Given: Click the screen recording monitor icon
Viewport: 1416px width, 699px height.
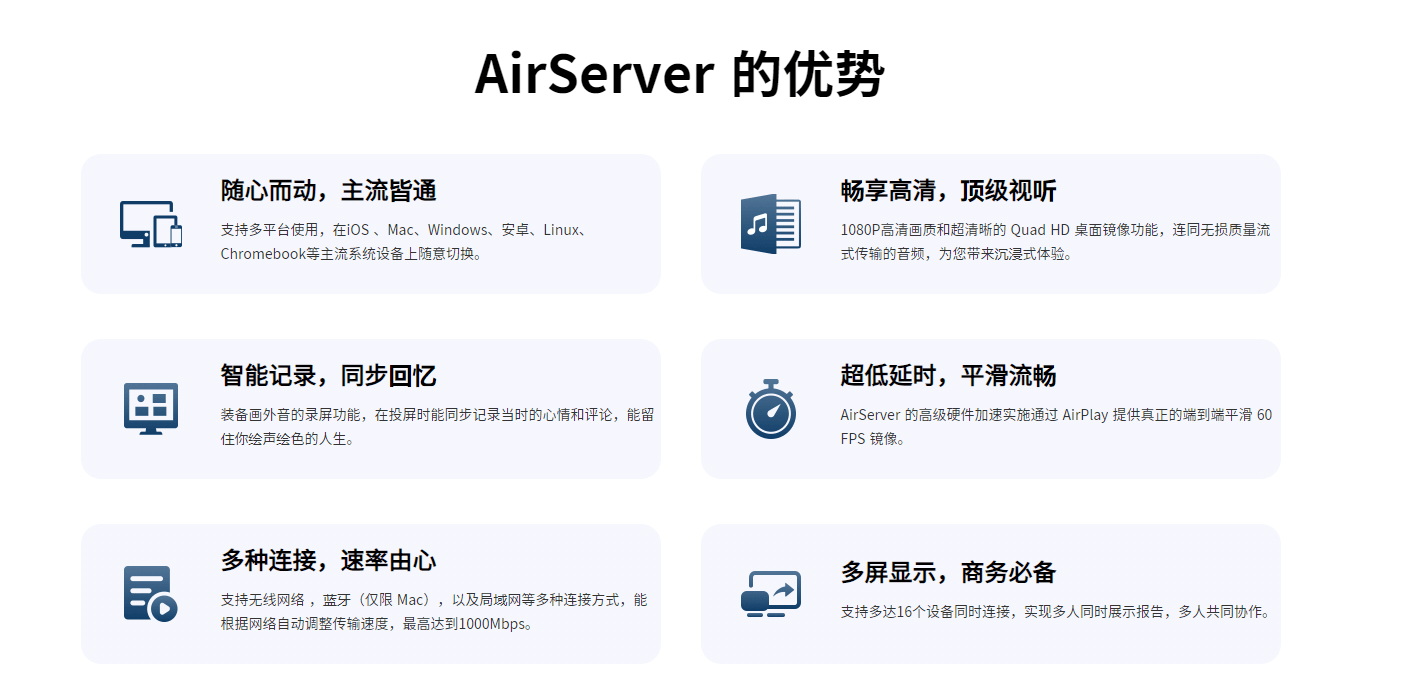Looking at the screenshot, I should tap(151, 409).
